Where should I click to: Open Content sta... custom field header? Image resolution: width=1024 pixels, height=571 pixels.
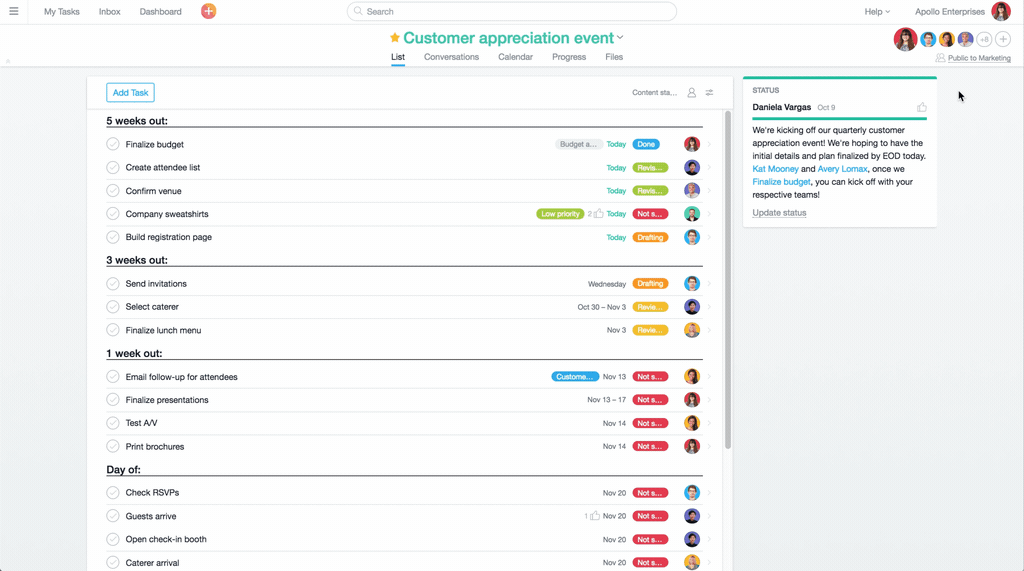(x=654, y=93)
